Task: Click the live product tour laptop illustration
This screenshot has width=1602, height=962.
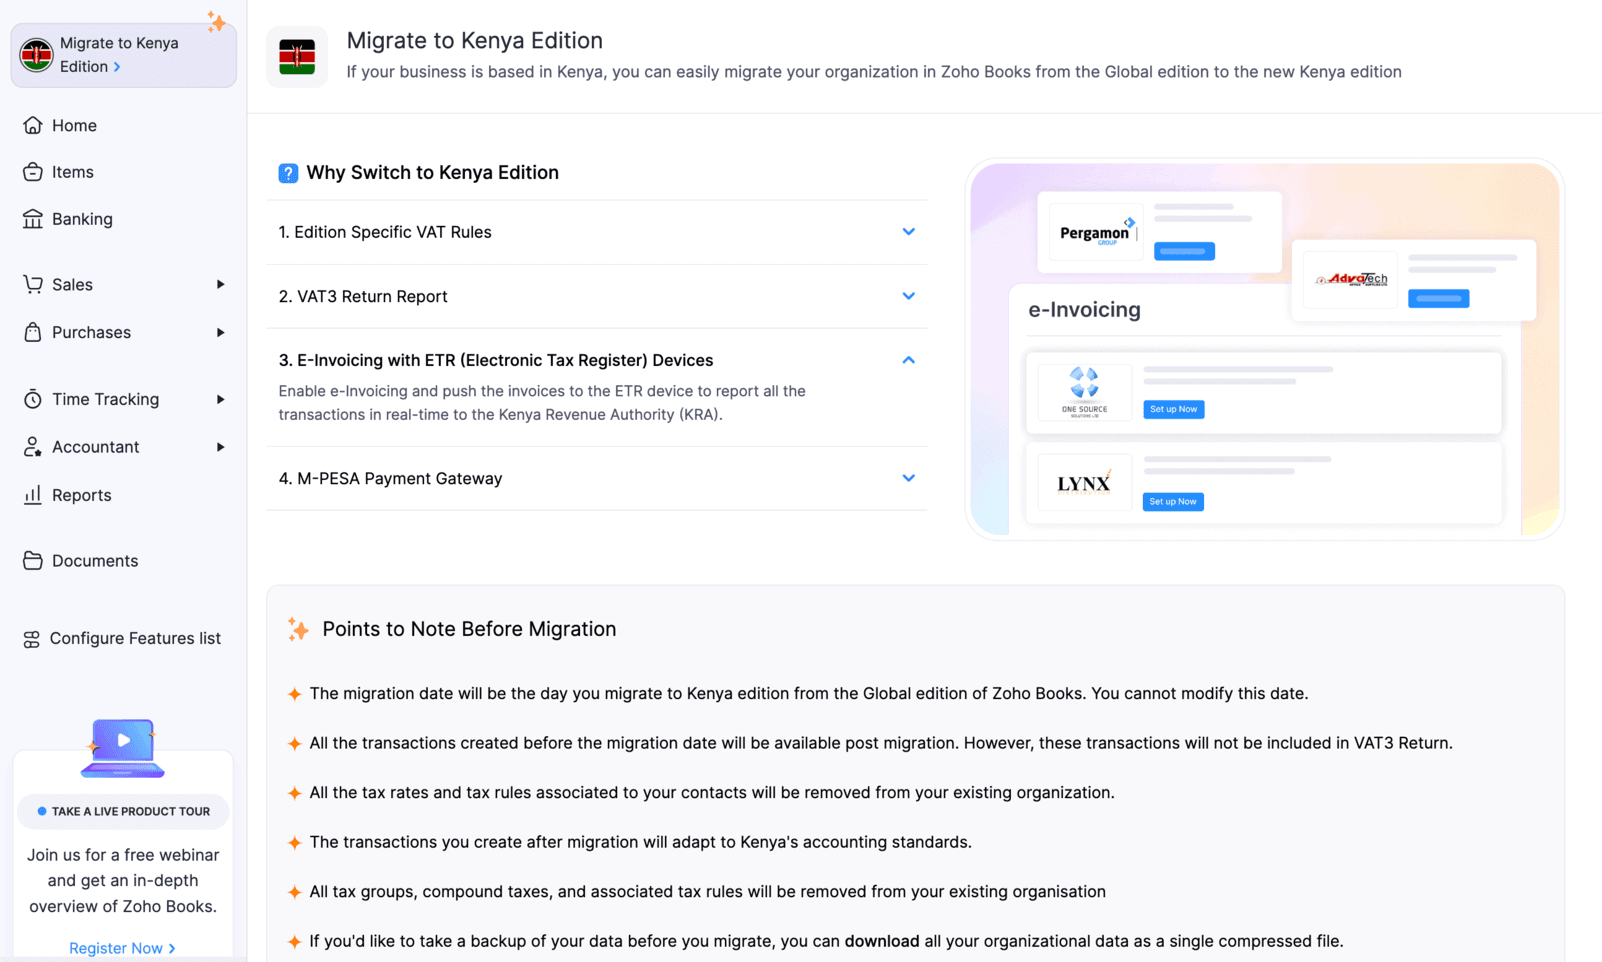Action: click(123, 747)
